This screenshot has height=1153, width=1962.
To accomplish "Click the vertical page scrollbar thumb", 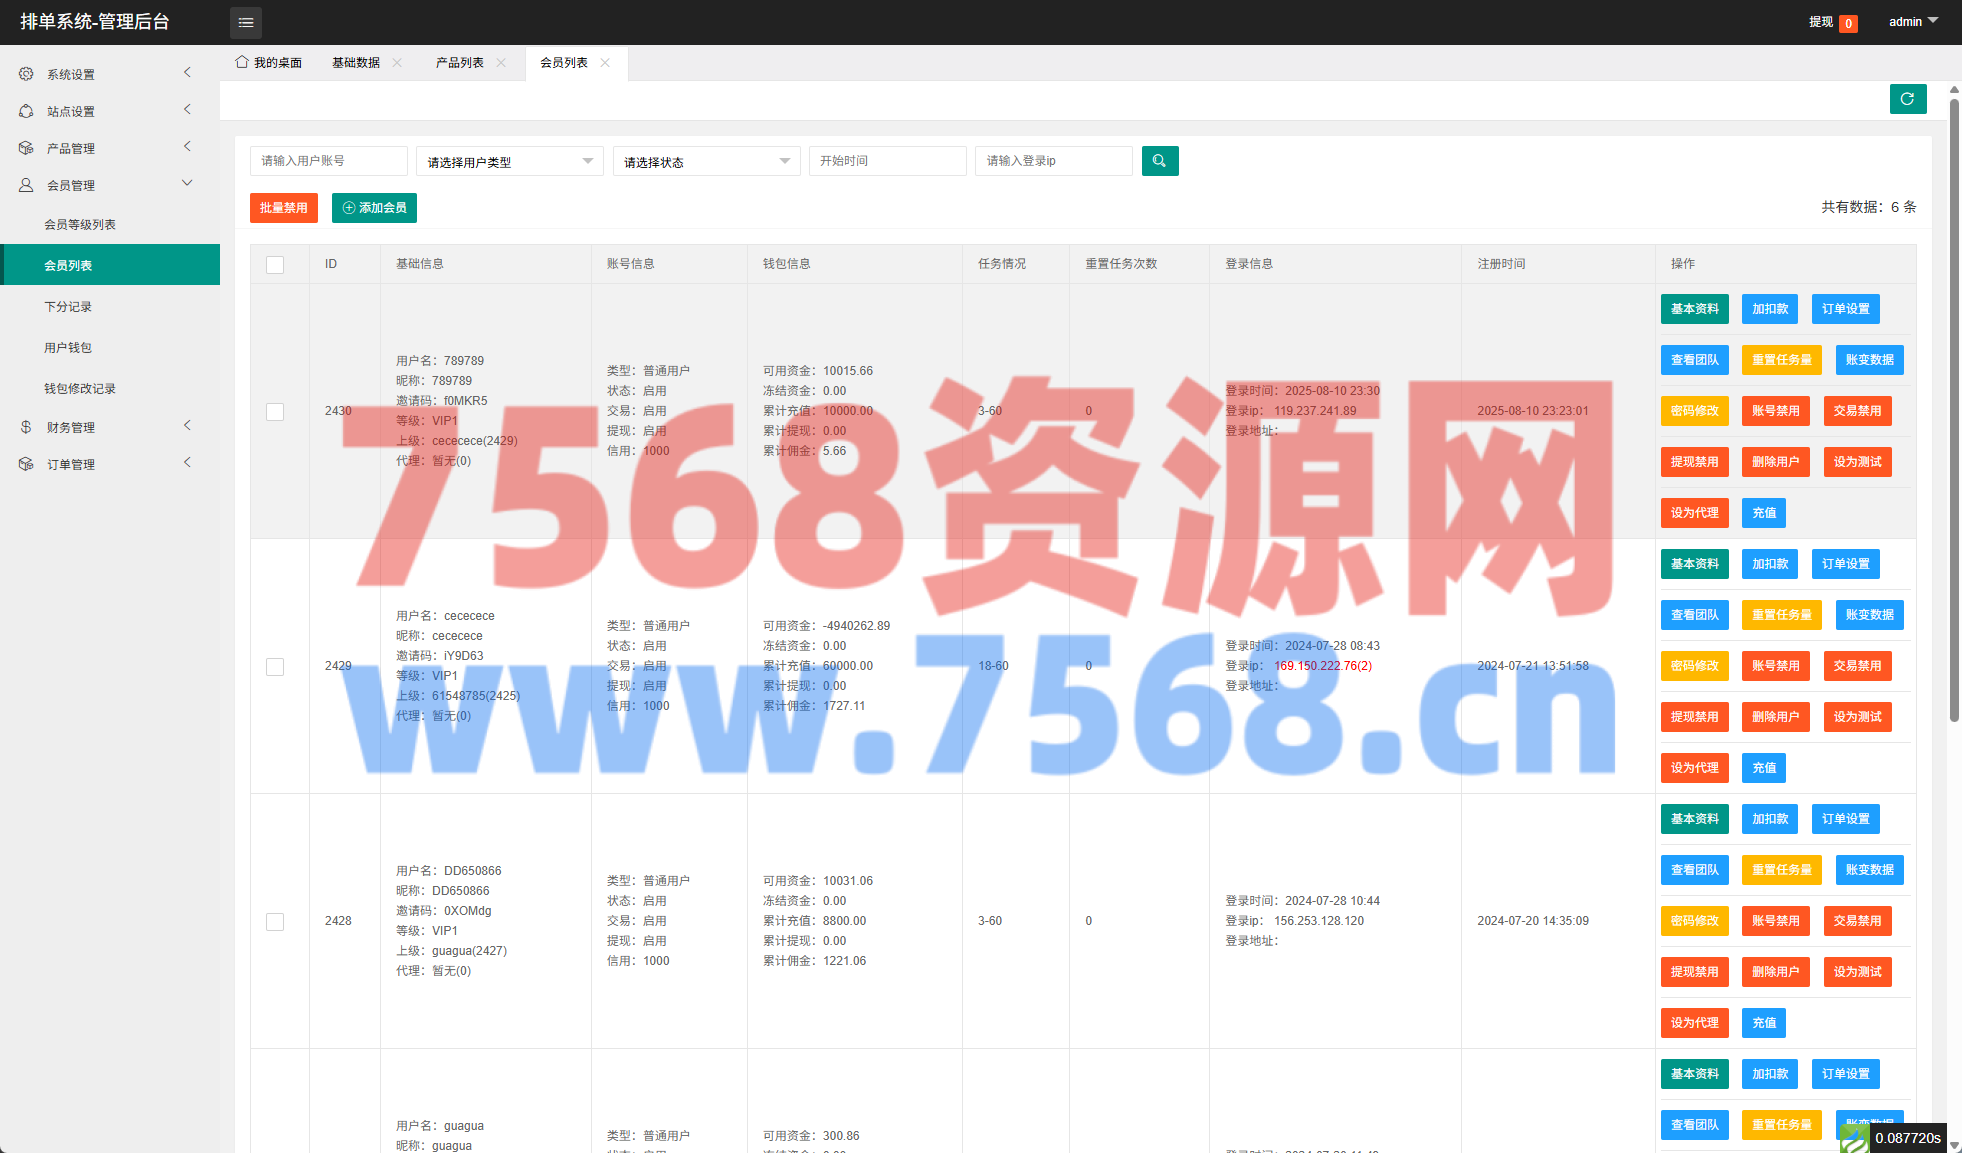I will coord(1954,400).
